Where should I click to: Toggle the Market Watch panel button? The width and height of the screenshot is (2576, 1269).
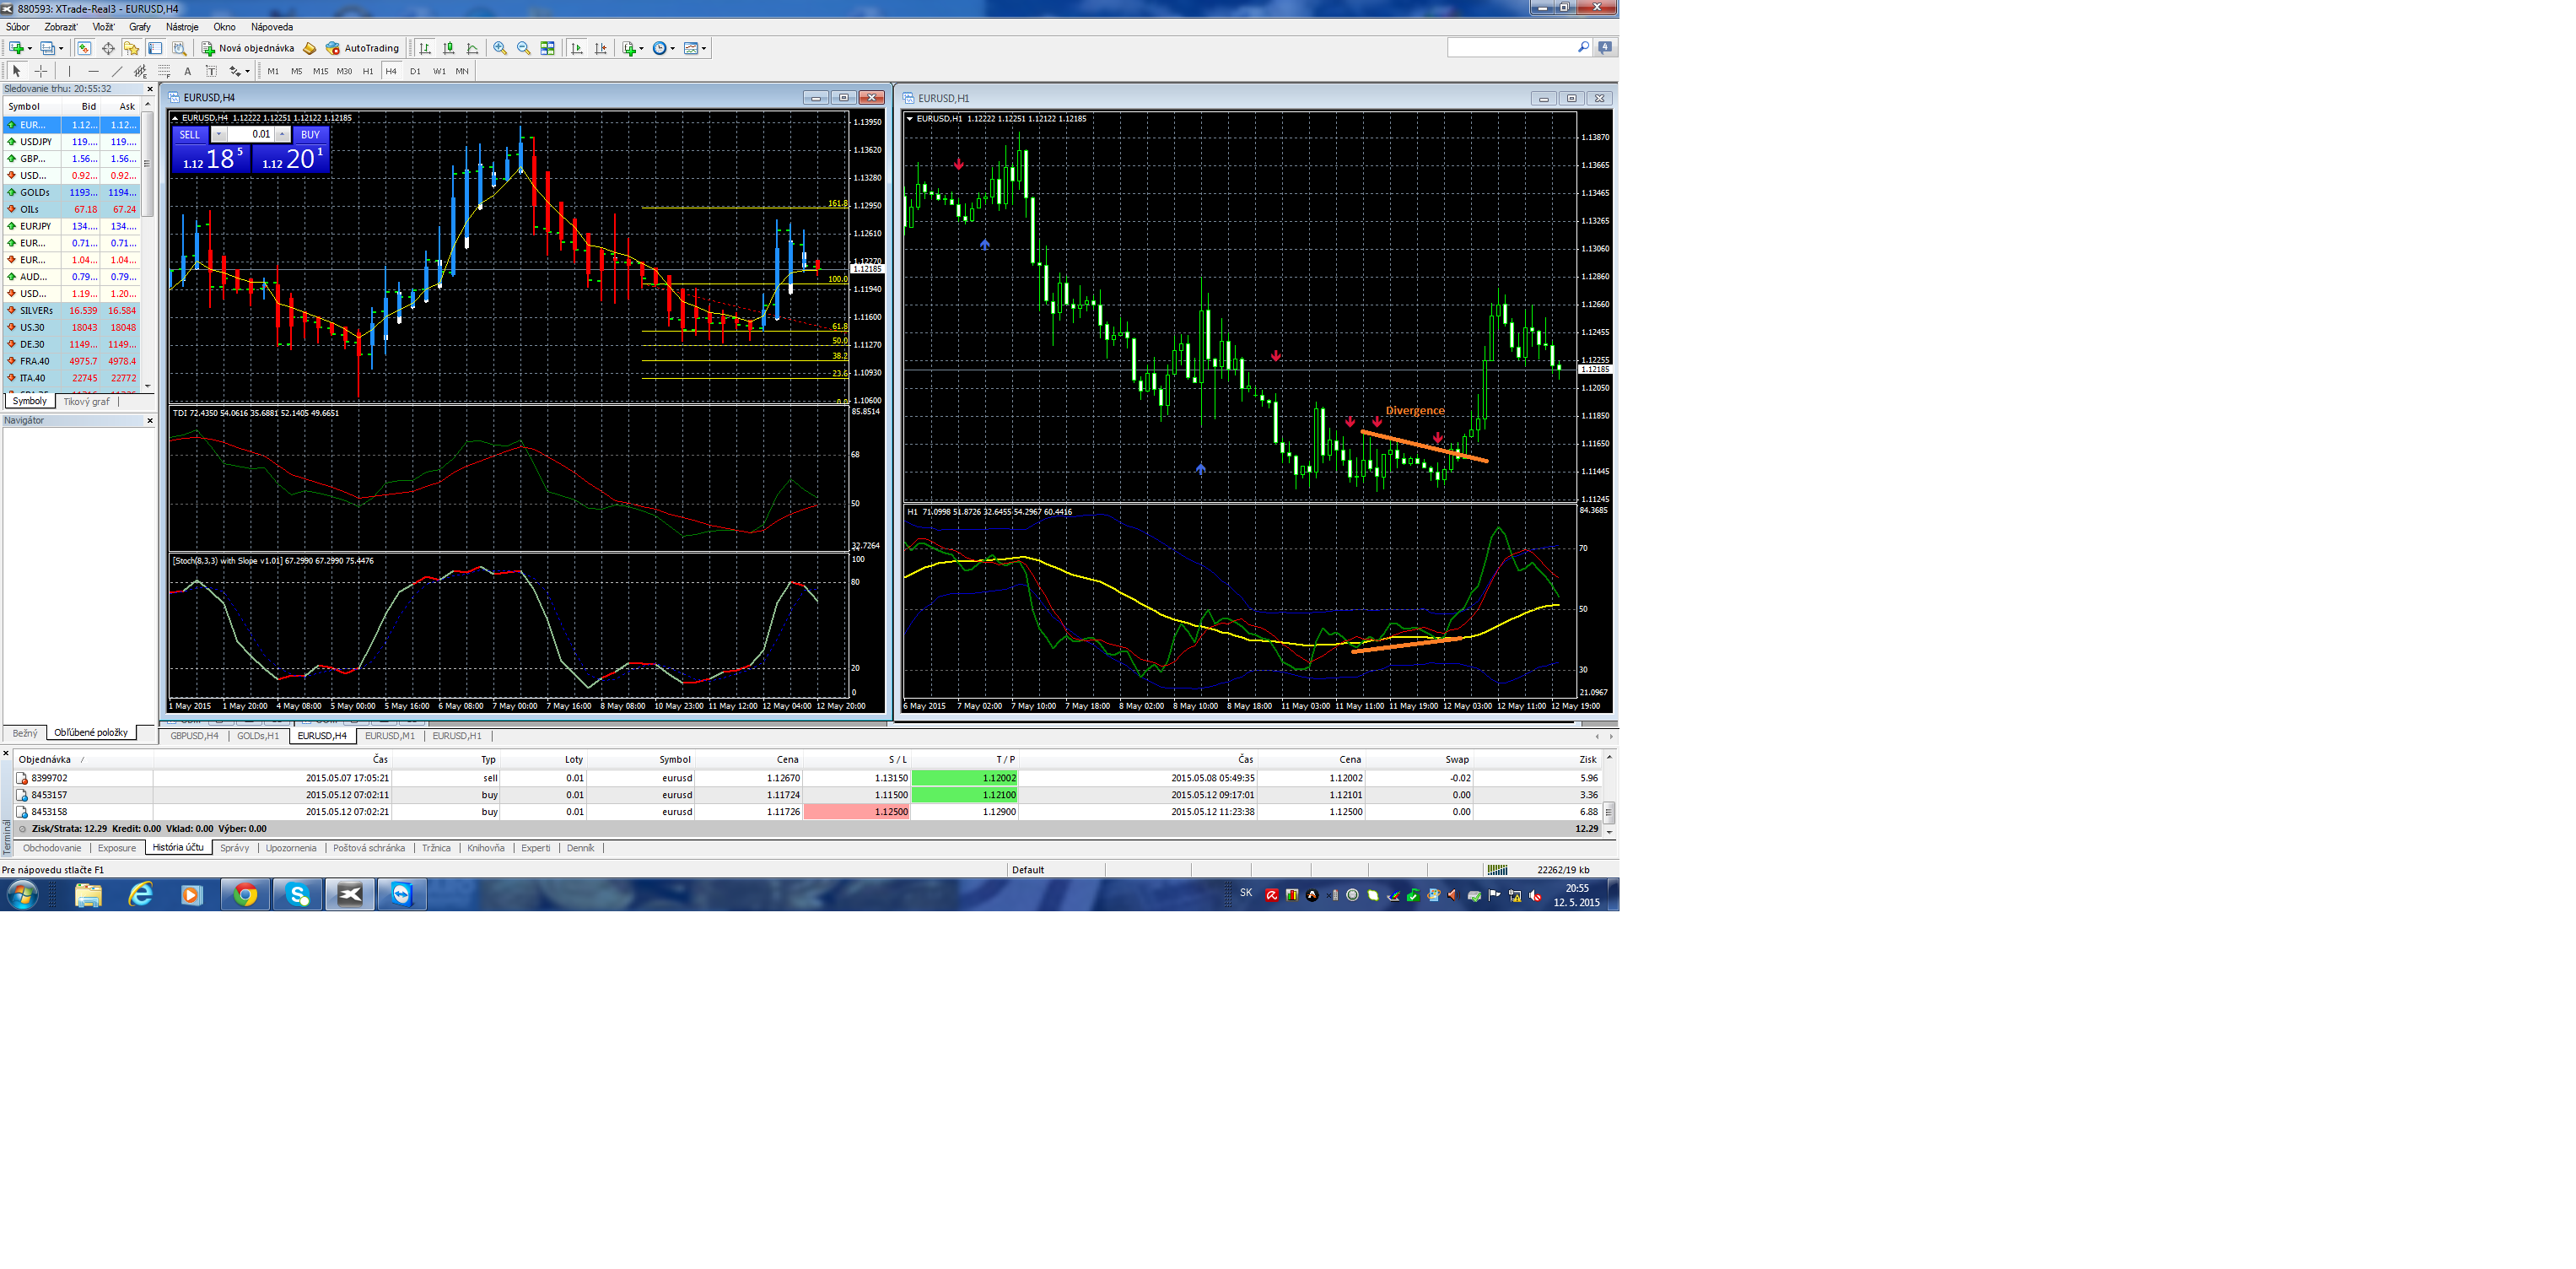coord(84,48)
